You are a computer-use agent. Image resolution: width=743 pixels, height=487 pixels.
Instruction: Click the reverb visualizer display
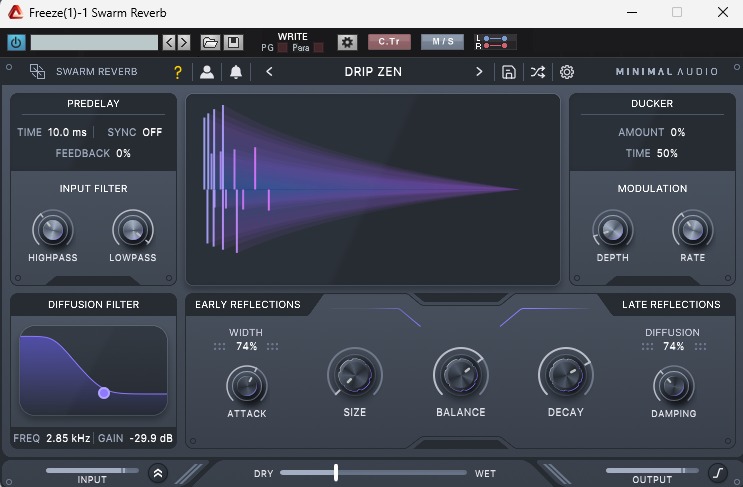click(x=373, y=189)
